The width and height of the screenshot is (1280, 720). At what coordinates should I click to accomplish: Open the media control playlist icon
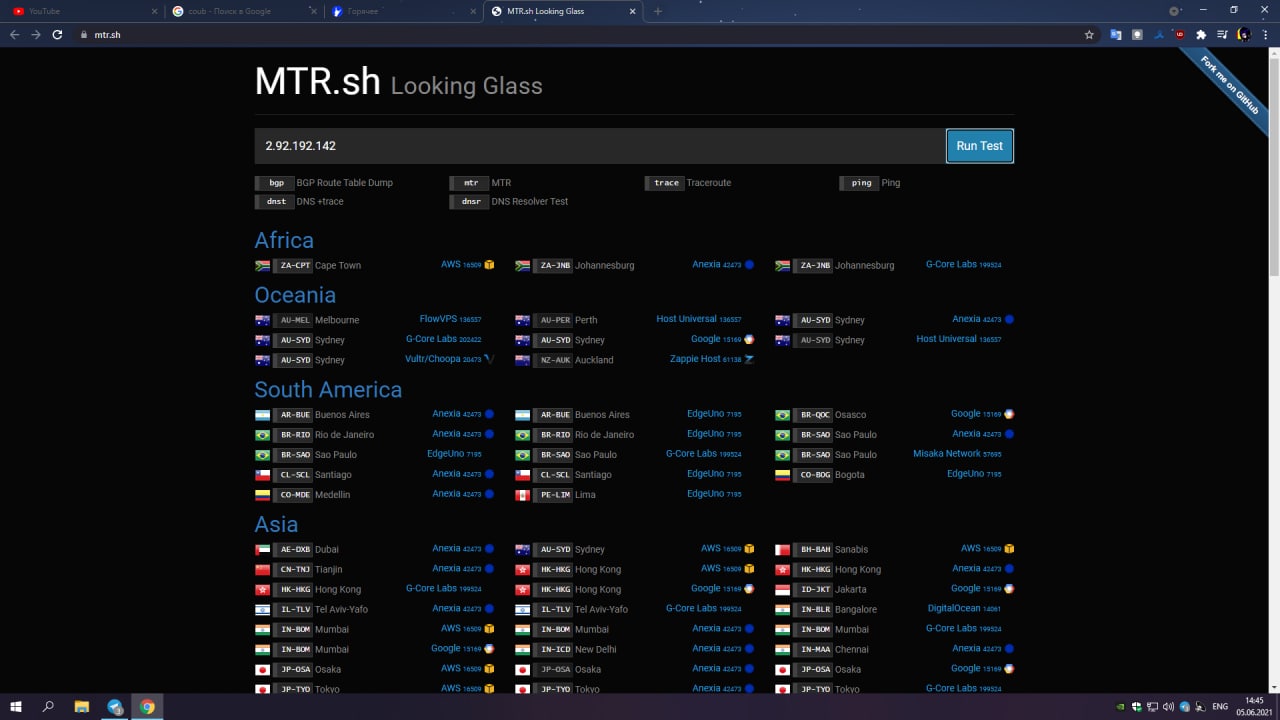1222,34
